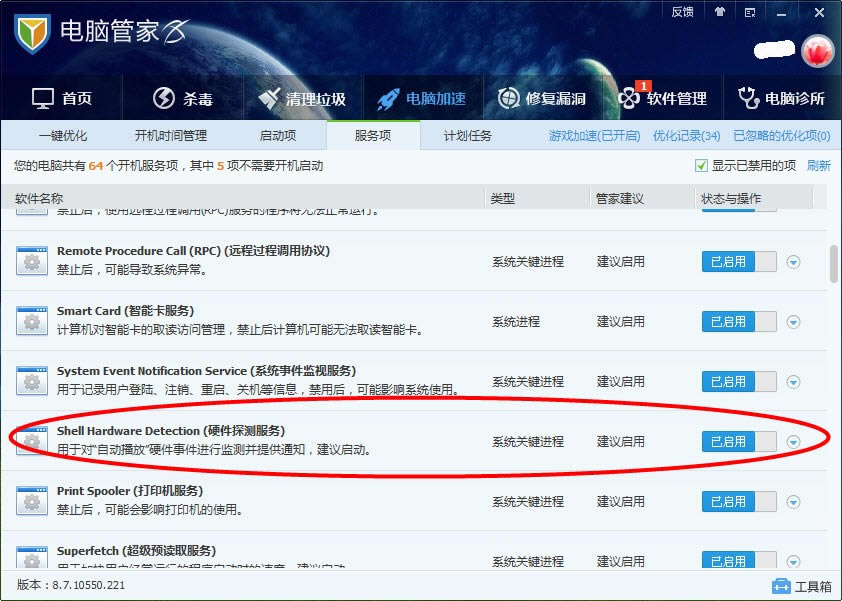Select System Event Notification Service name
This screenshot has height=601, width=842.
pyautogui.click(x=206, y=371)
